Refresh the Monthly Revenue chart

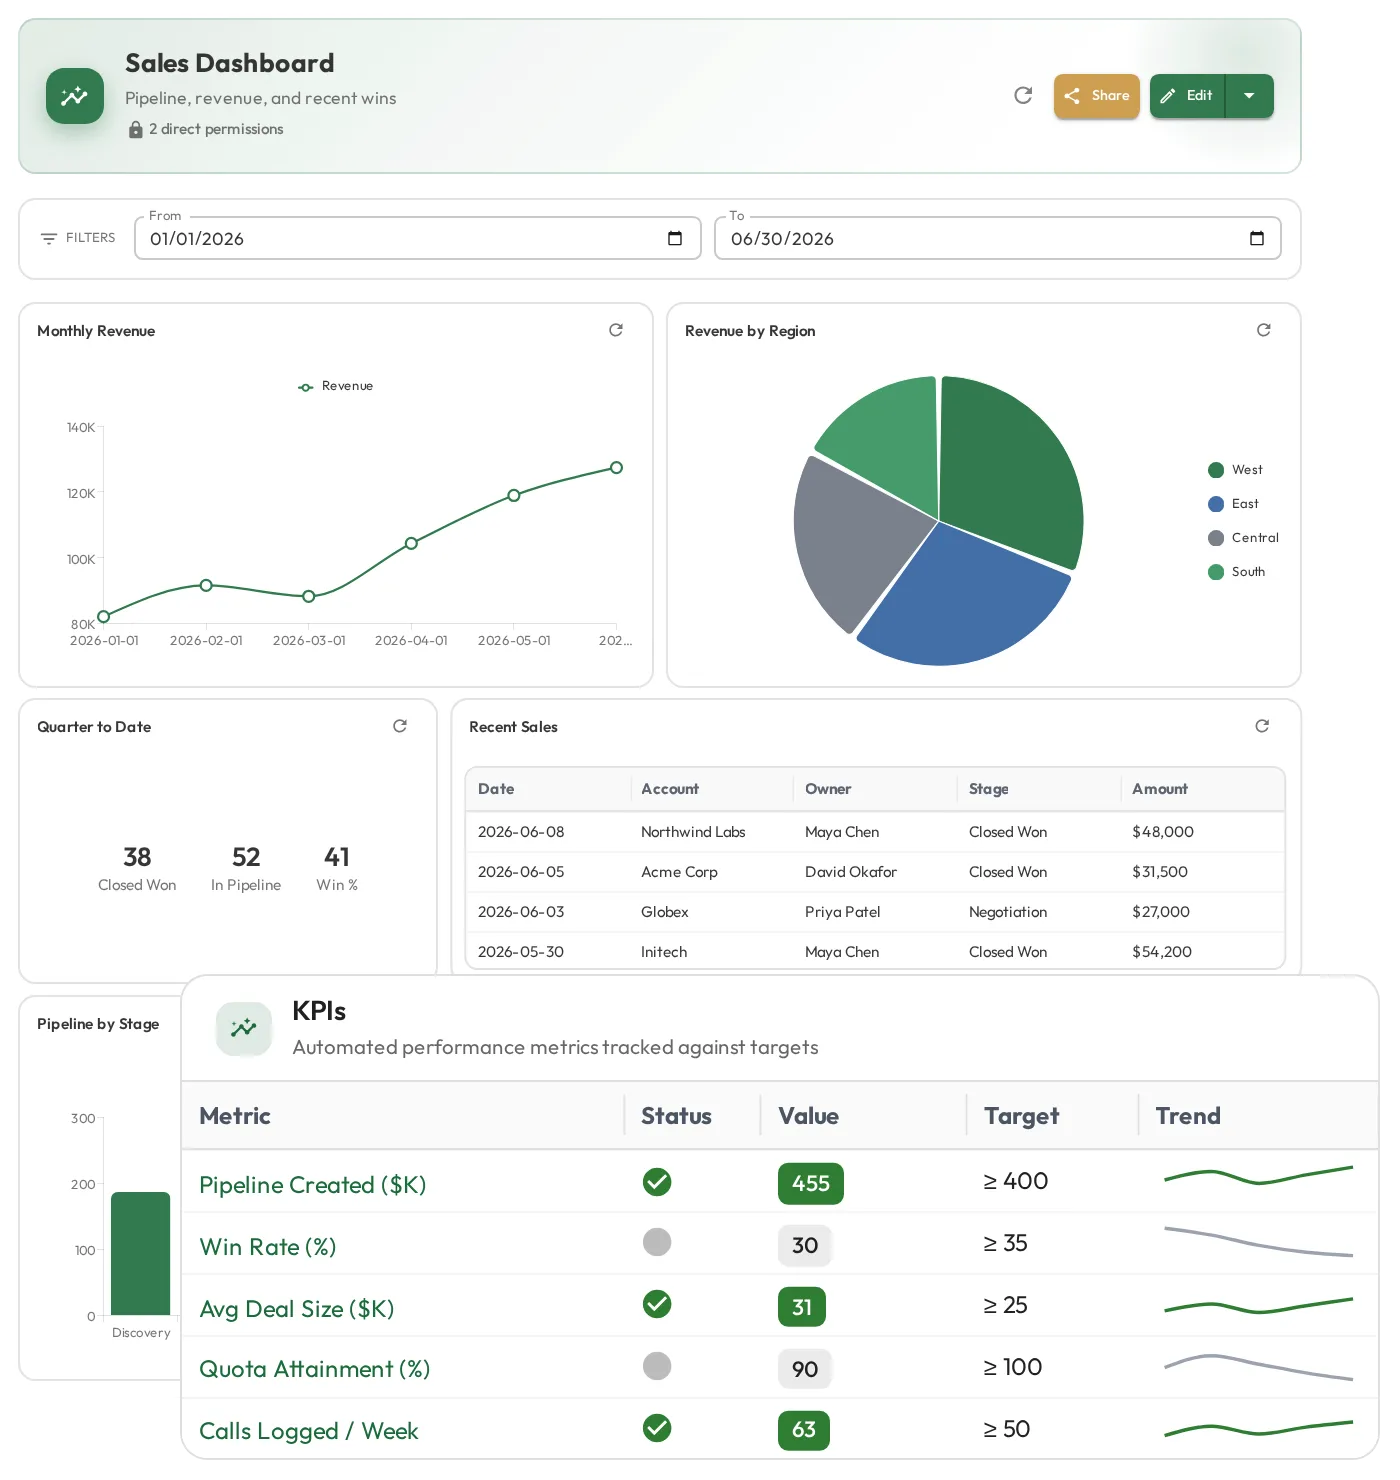(x=616, y=330)
